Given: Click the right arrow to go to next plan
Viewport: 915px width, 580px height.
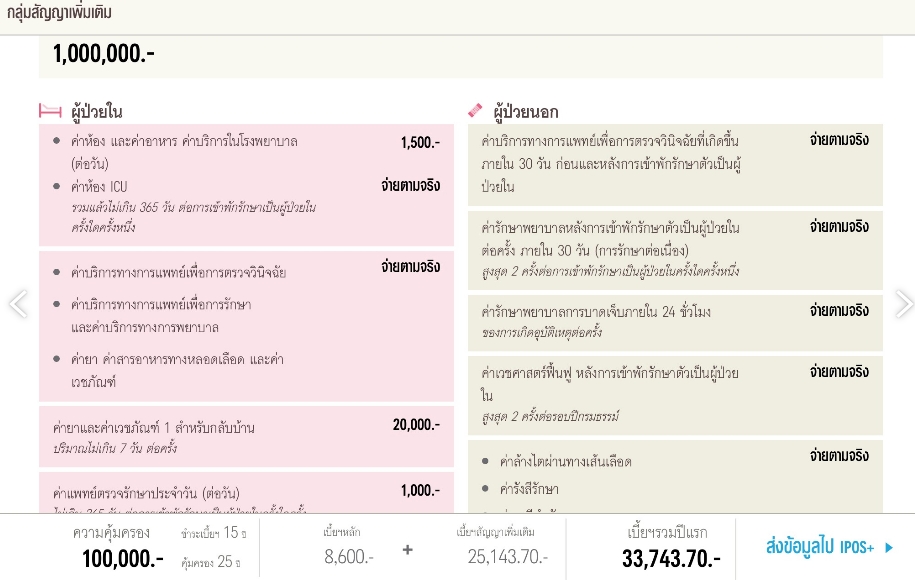Looking at the screenshot, I should (904, 304).
